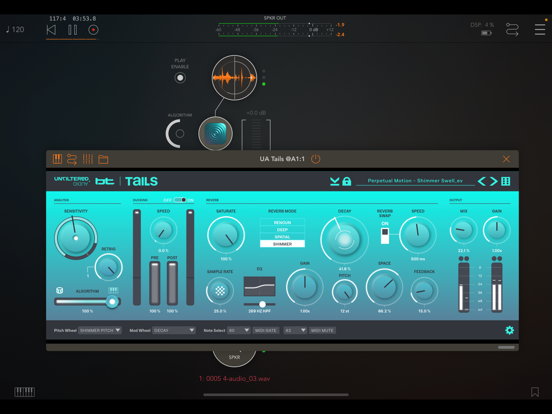Open Pitch Wheel SHIMMER PITCH dropdown
552x414 pixels.
coord(100,330)
